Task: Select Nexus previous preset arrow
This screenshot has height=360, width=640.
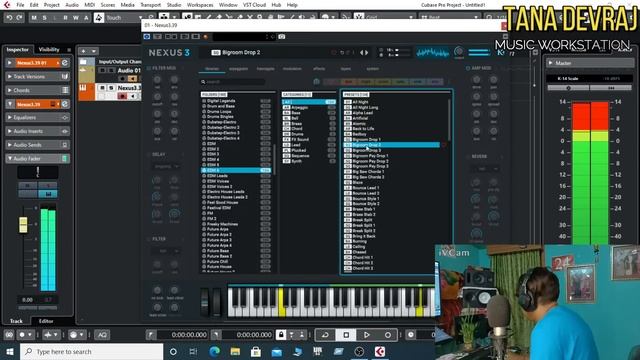Action: pyautogui.click(x=361, y=52)
